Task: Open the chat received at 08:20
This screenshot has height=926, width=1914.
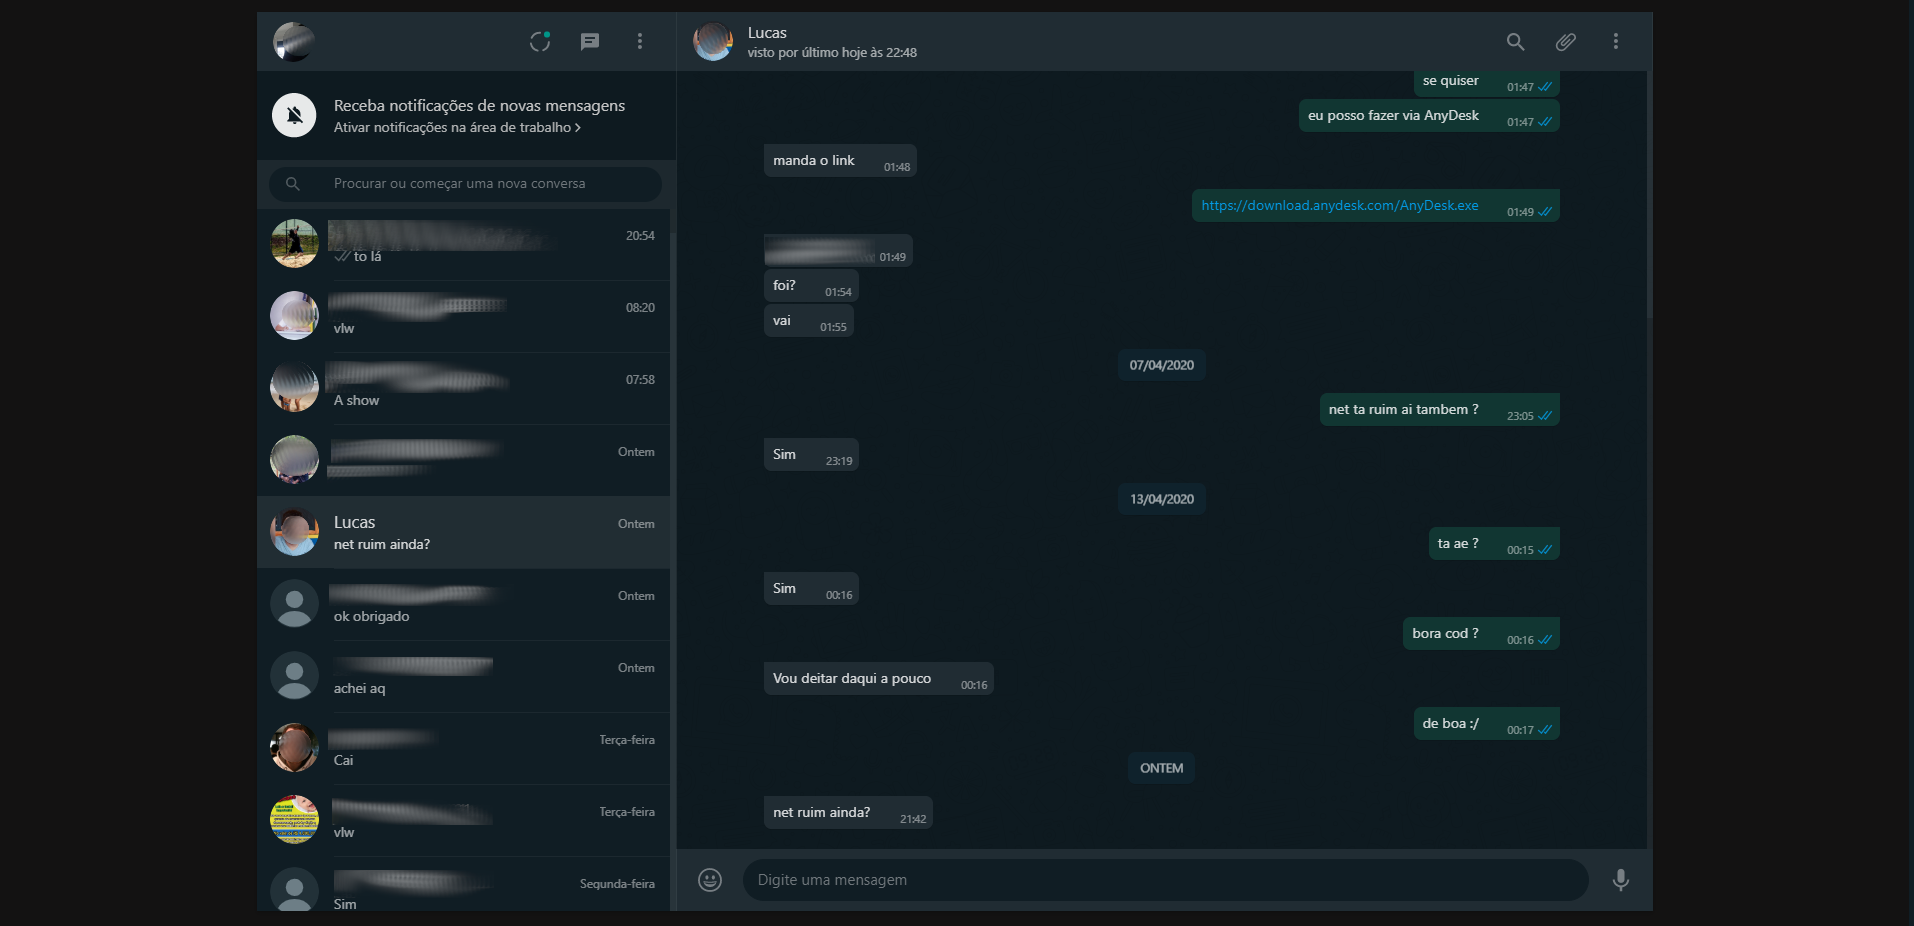Action: 464,316
